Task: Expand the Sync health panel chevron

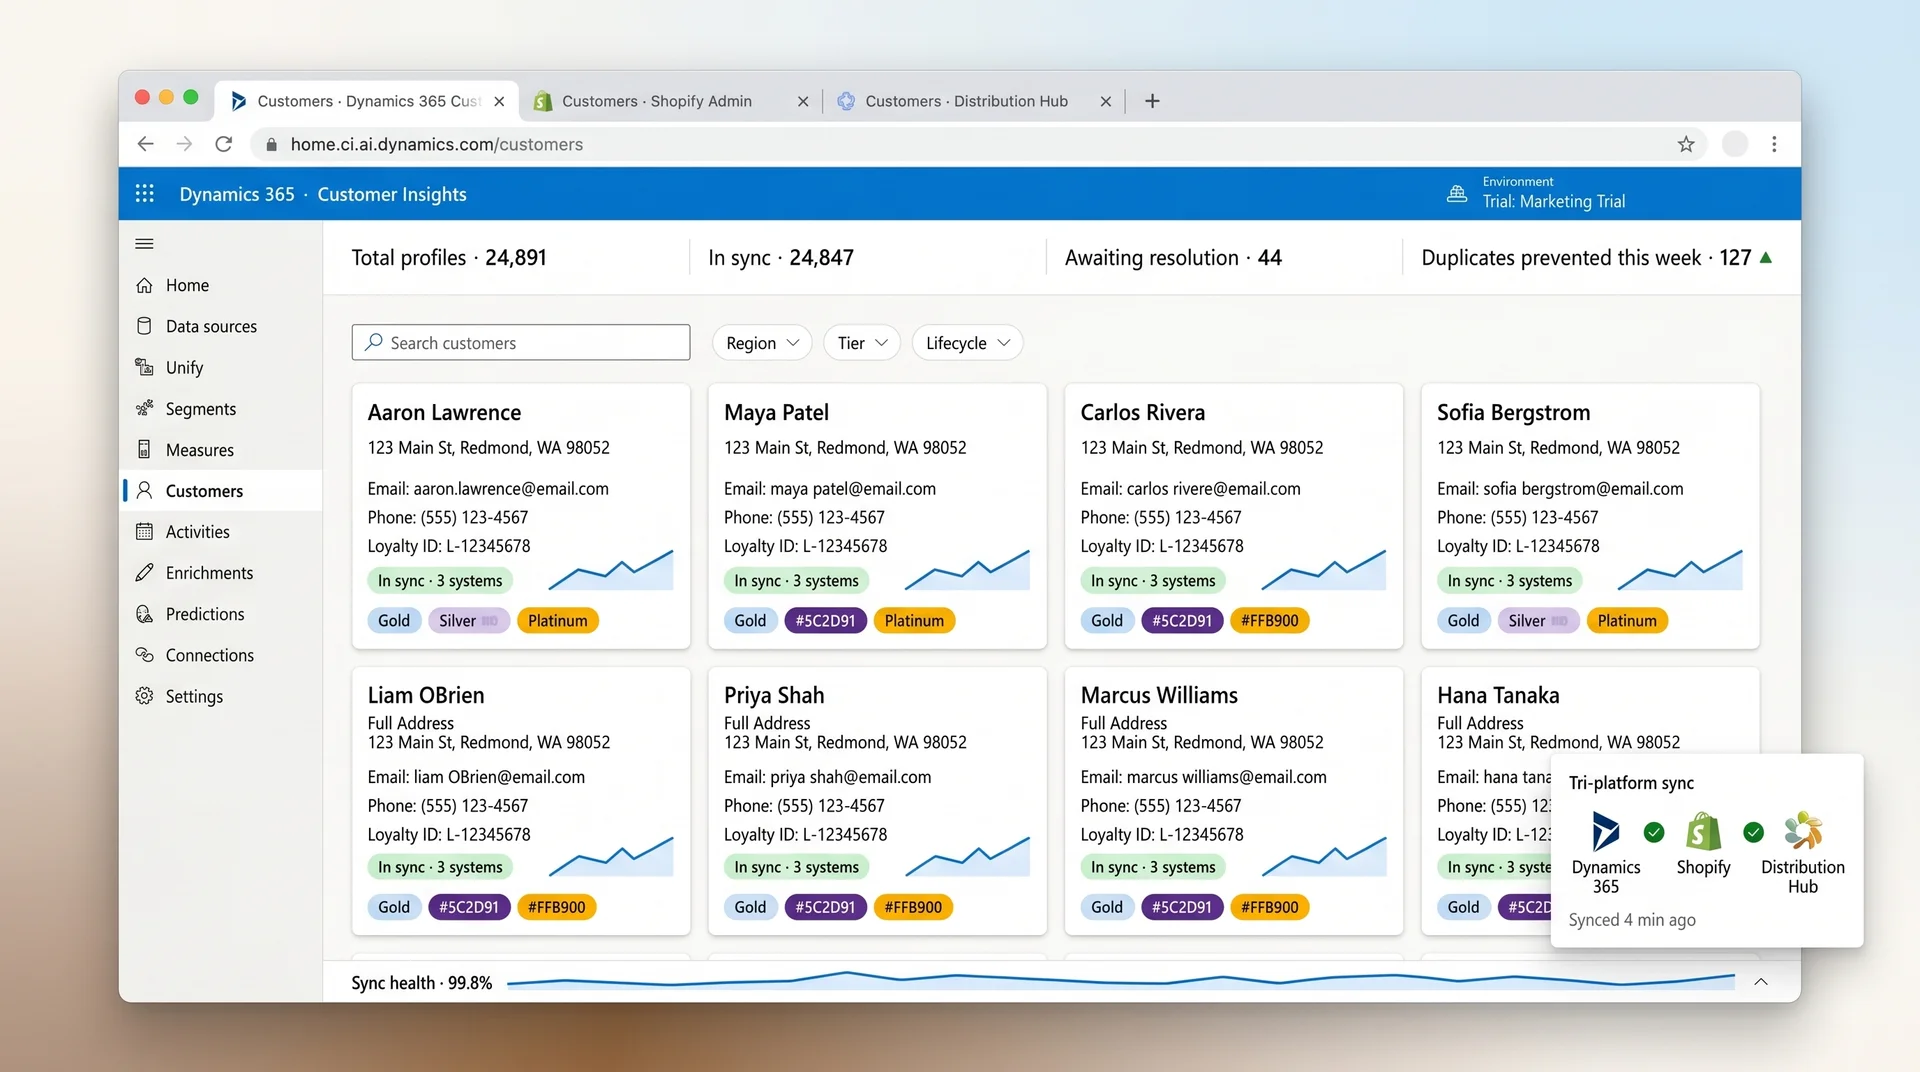Action: click(x=1761, y=982)
